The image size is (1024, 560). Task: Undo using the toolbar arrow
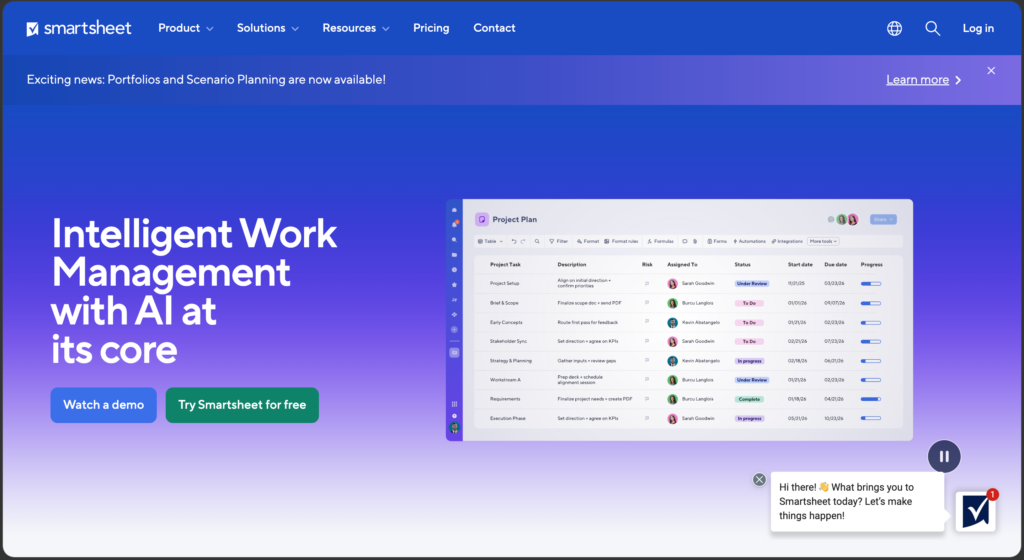point(514,241)
